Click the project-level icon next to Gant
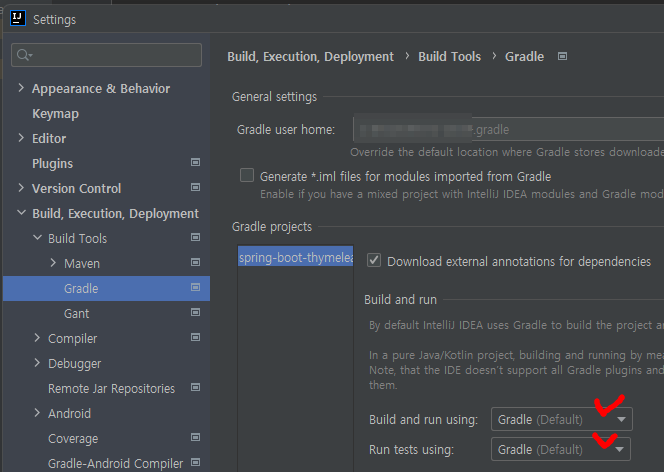The width and height of the screenshot is (664, 472). pyautogui.click(x=195, y=312)
